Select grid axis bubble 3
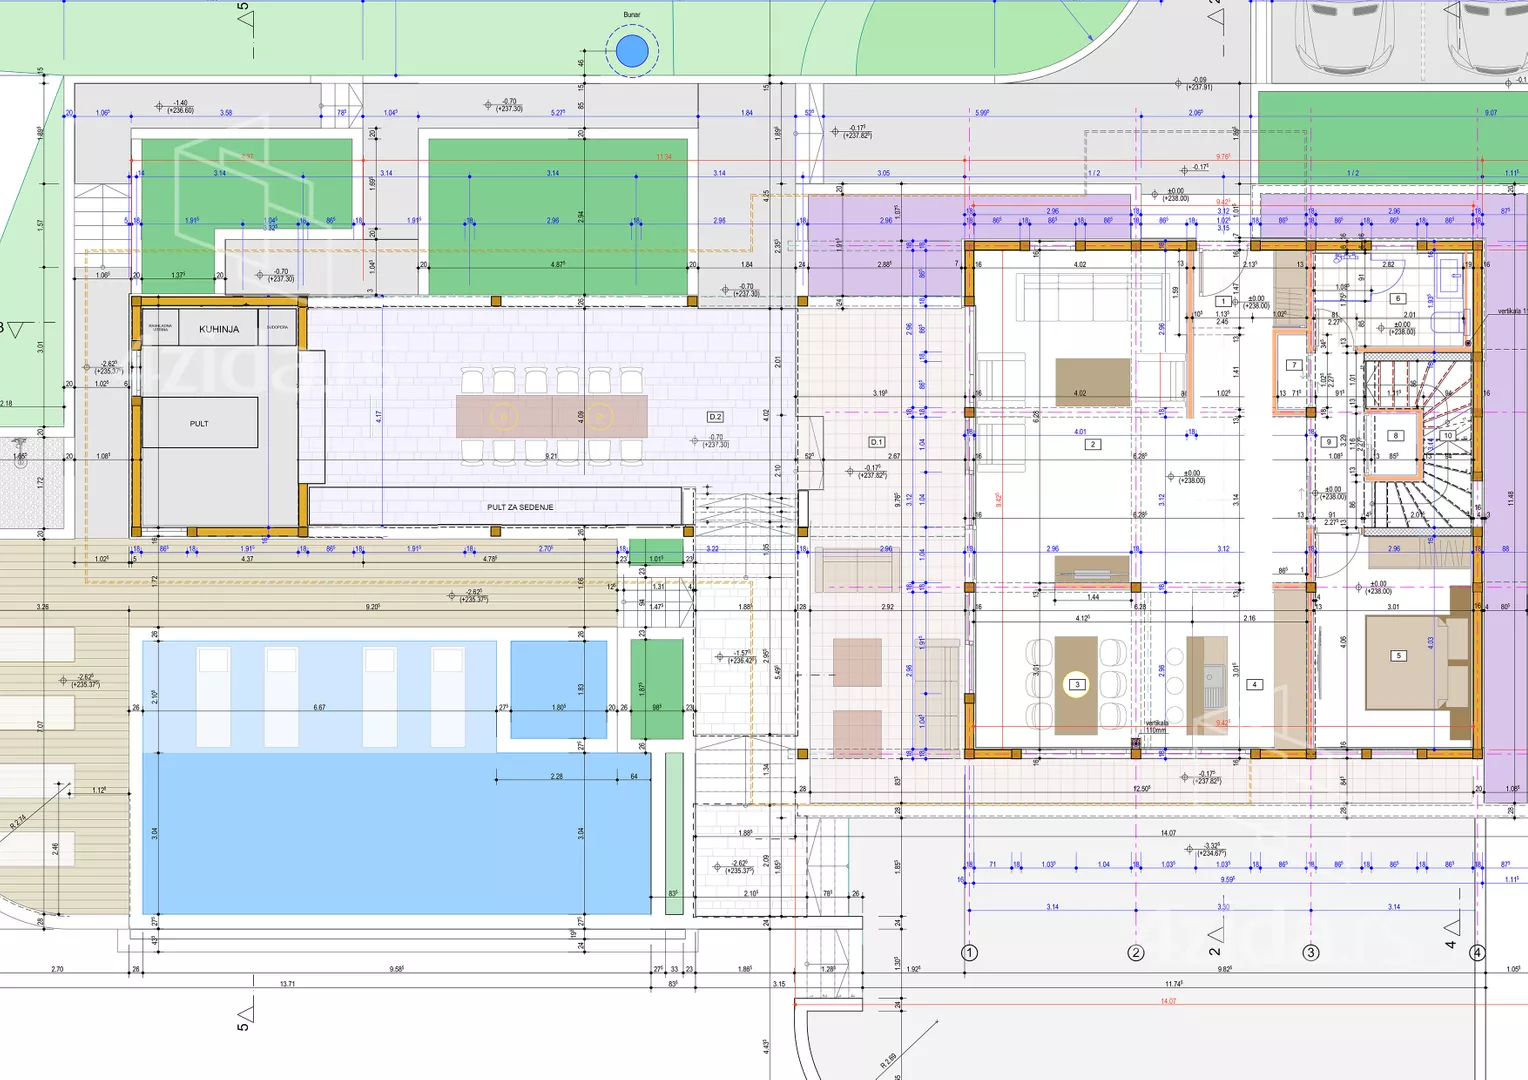The width and height of the screenshot is (1528, 1080). (x=1311, y=953)
